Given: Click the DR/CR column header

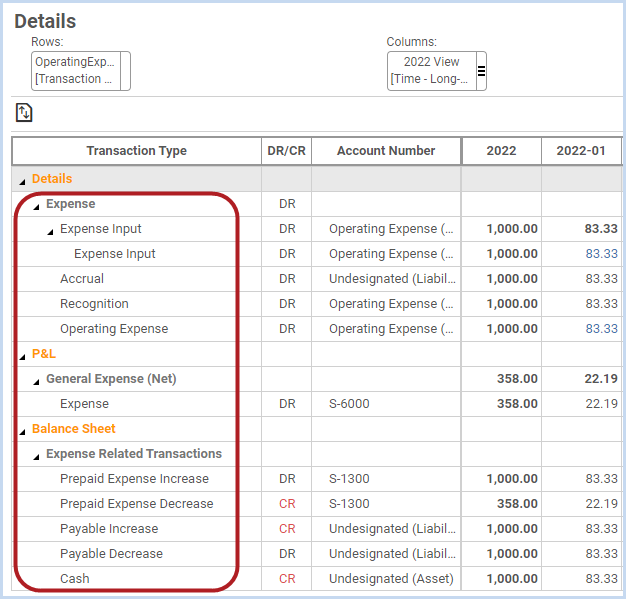Looking at the screenshot, I should (286, 151).
